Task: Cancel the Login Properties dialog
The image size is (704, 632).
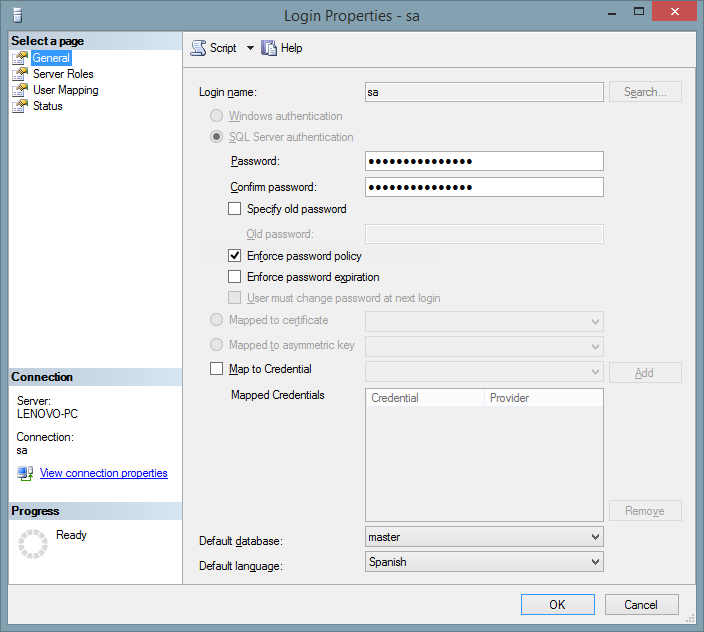Action: click(x=641, y=605)
